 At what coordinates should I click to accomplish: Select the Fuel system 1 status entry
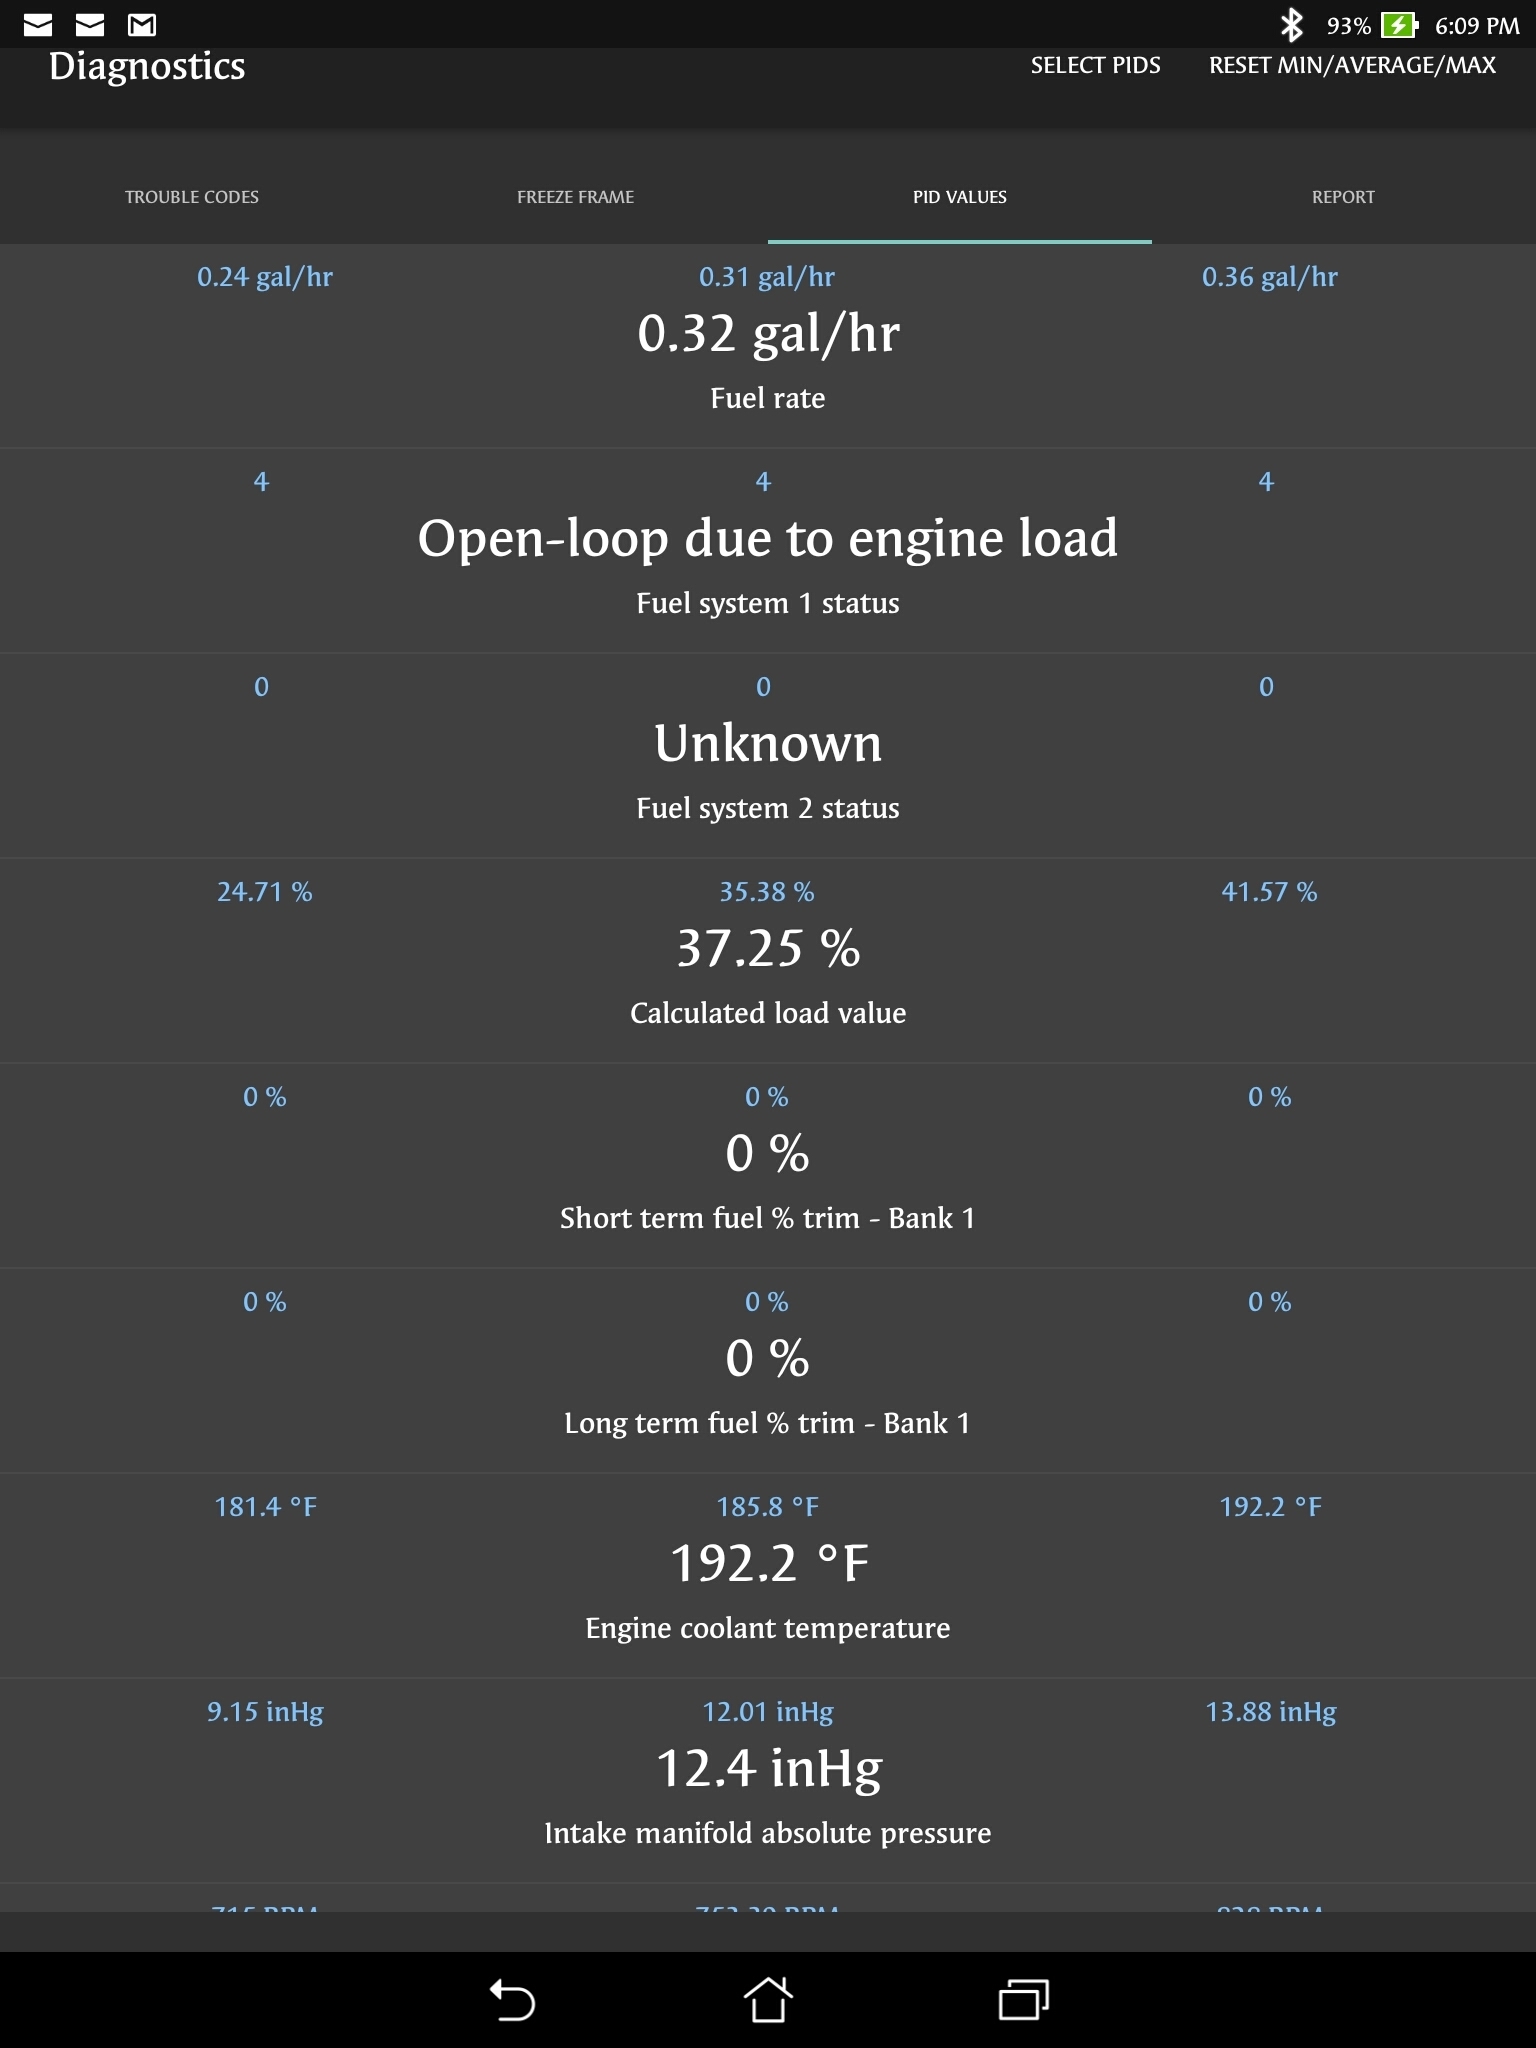(x=768, y=539)
